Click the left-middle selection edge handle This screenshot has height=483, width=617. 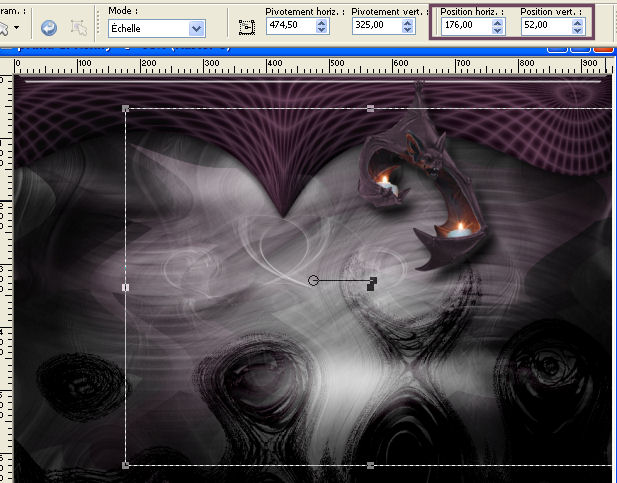click(x=125, y=287)
